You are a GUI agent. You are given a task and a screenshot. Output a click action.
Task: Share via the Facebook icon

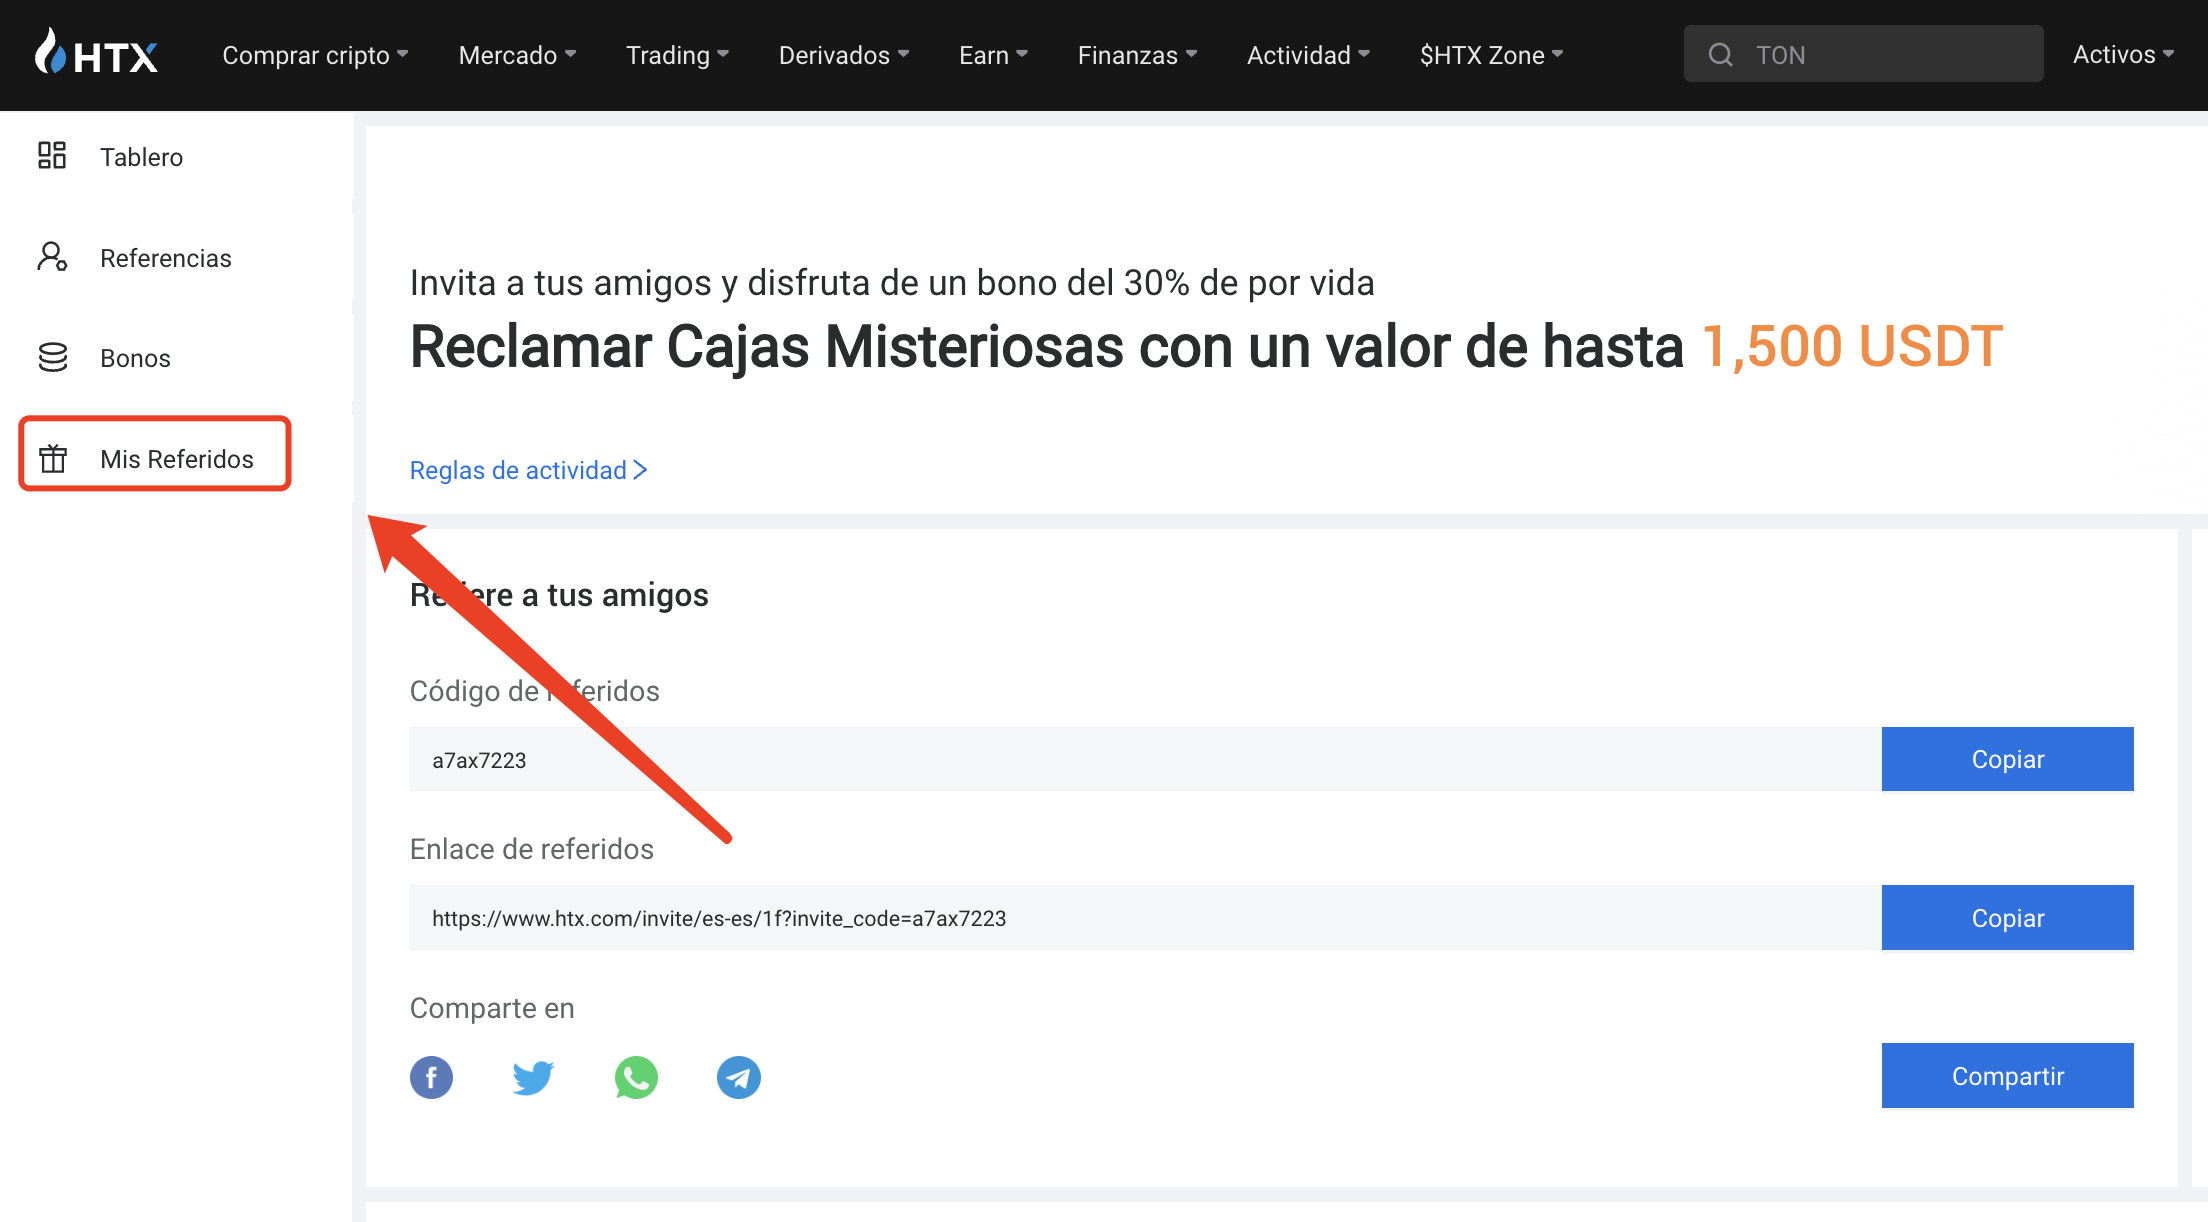(x=431, y=1077)
